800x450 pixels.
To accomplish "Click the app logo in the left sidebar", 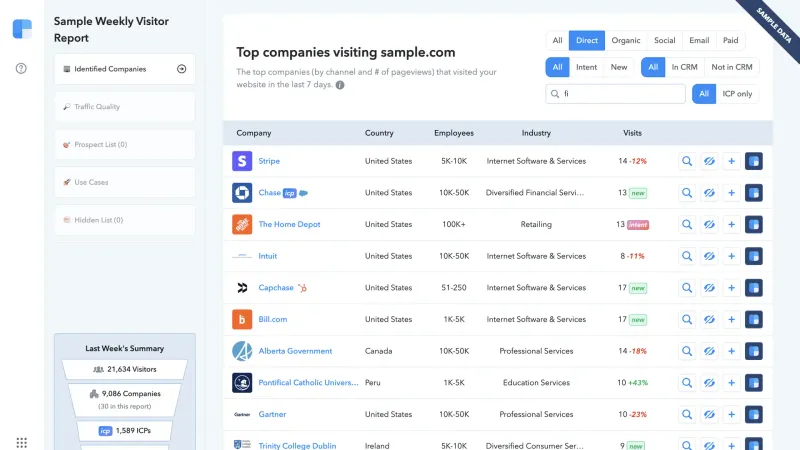I will (22, 29).
